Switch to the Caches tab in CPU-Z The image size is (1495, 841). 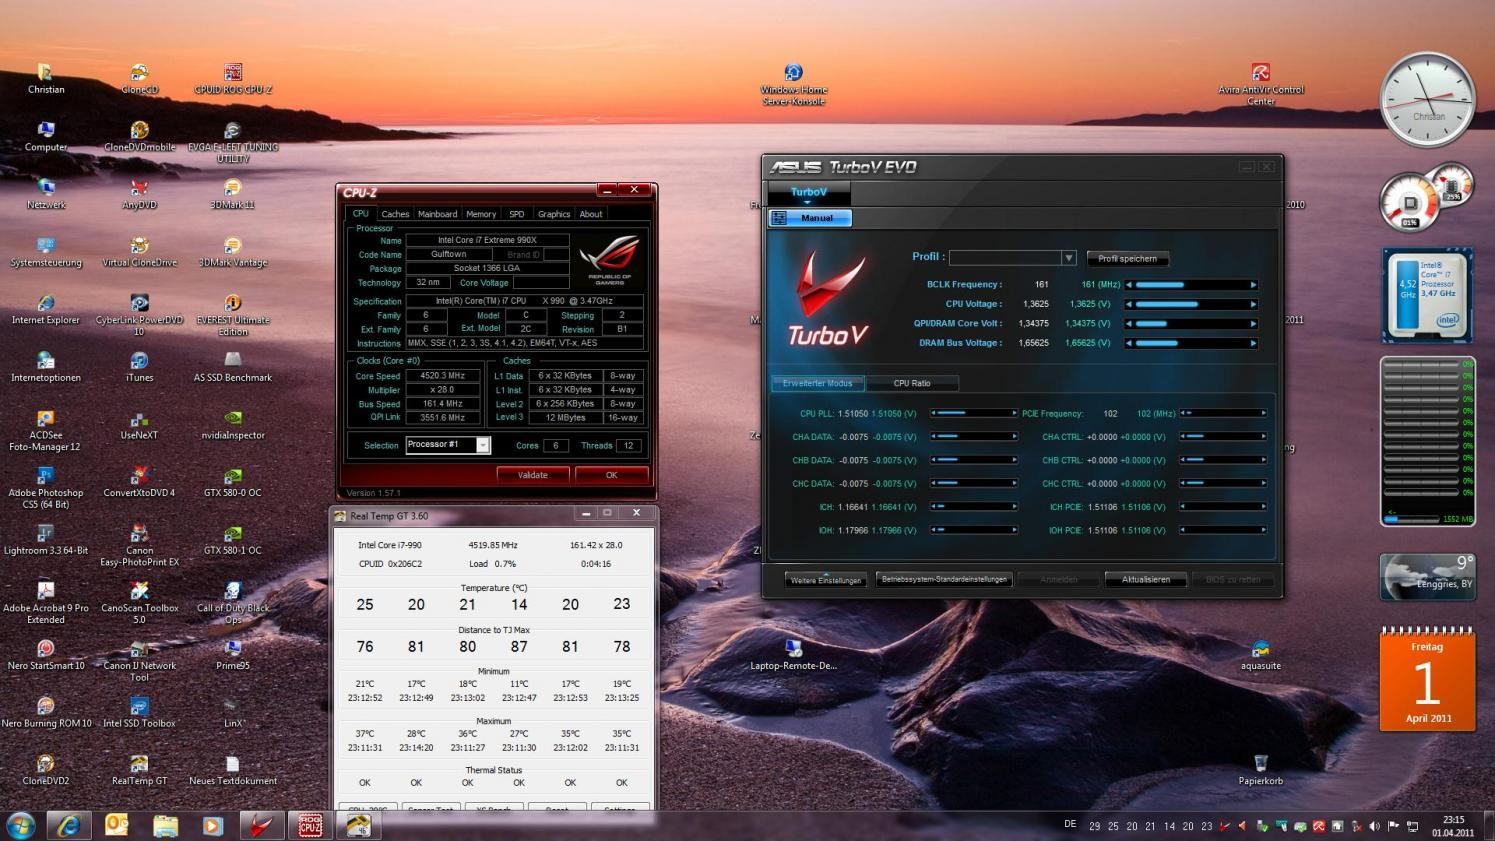pos(395,214)
